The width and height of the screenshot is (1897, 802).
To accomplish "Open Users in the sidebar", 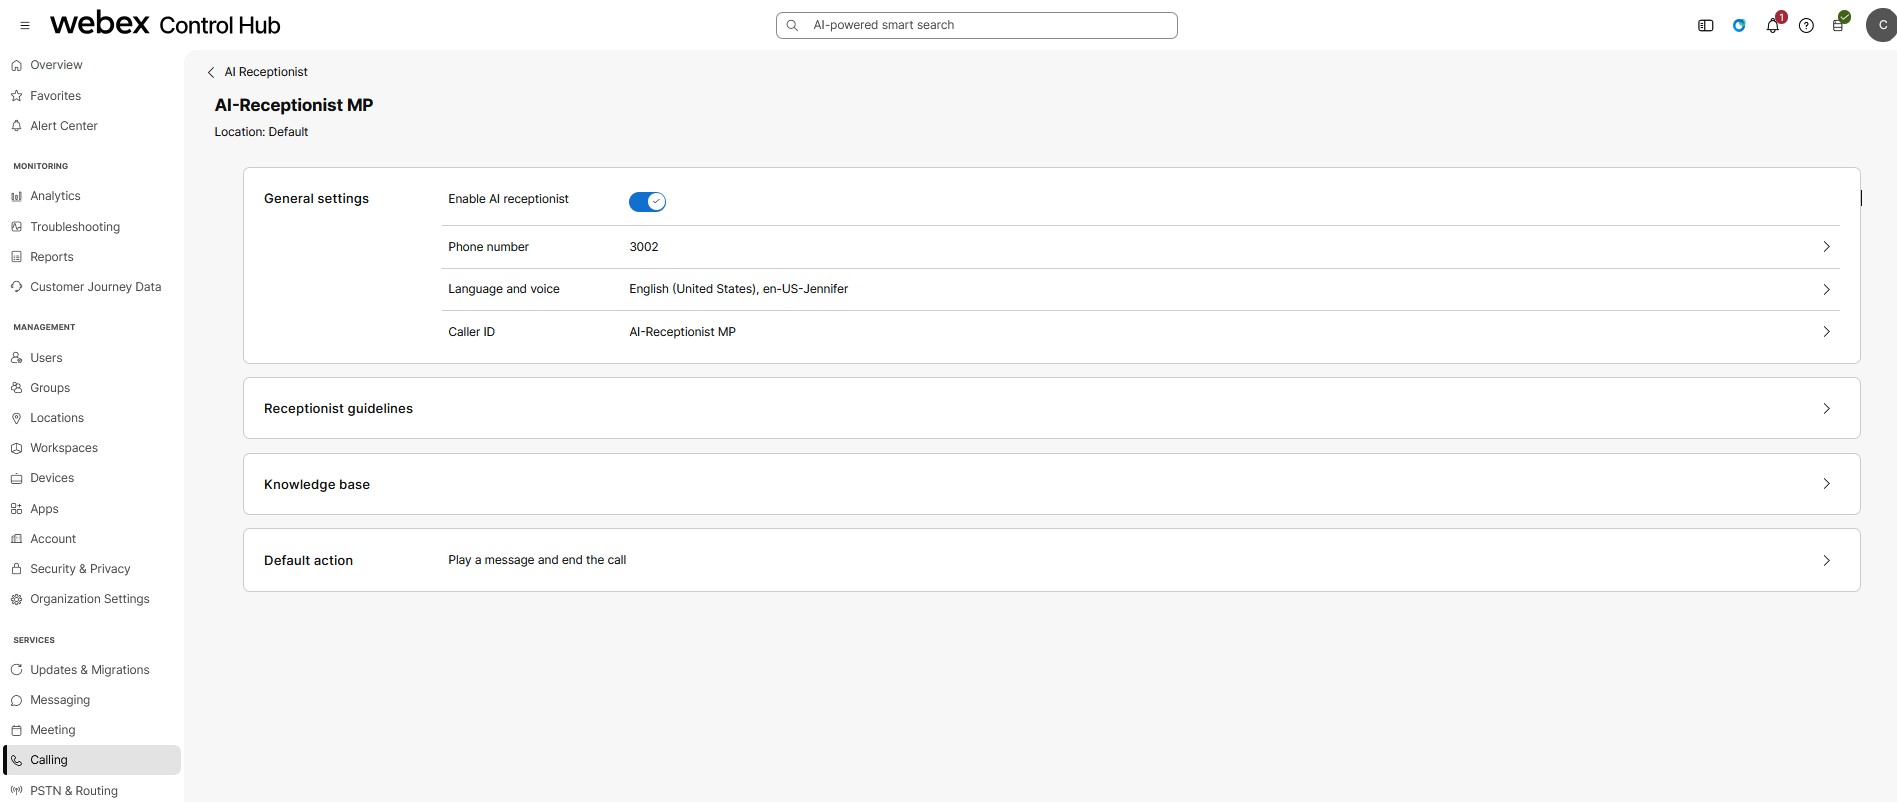I will (x=46, y=358).
